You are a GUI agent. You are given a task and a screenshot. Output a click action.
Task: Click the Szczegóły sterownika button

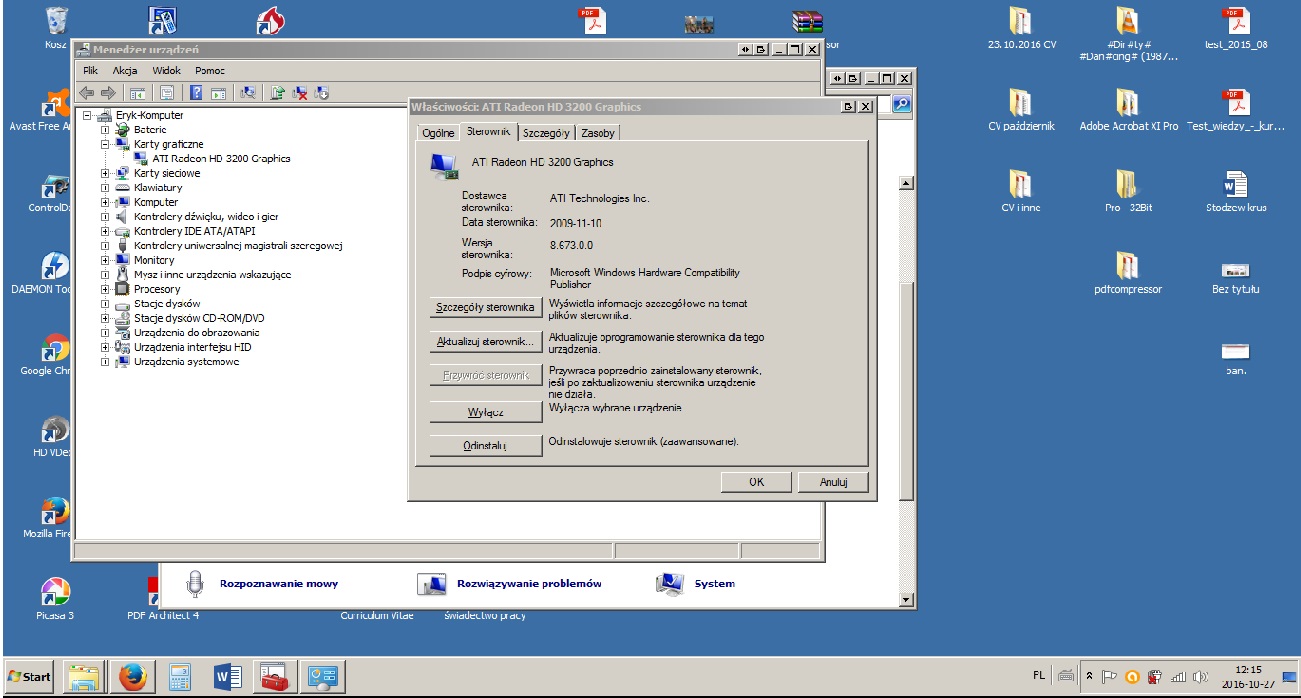click(x=486, y=307)
